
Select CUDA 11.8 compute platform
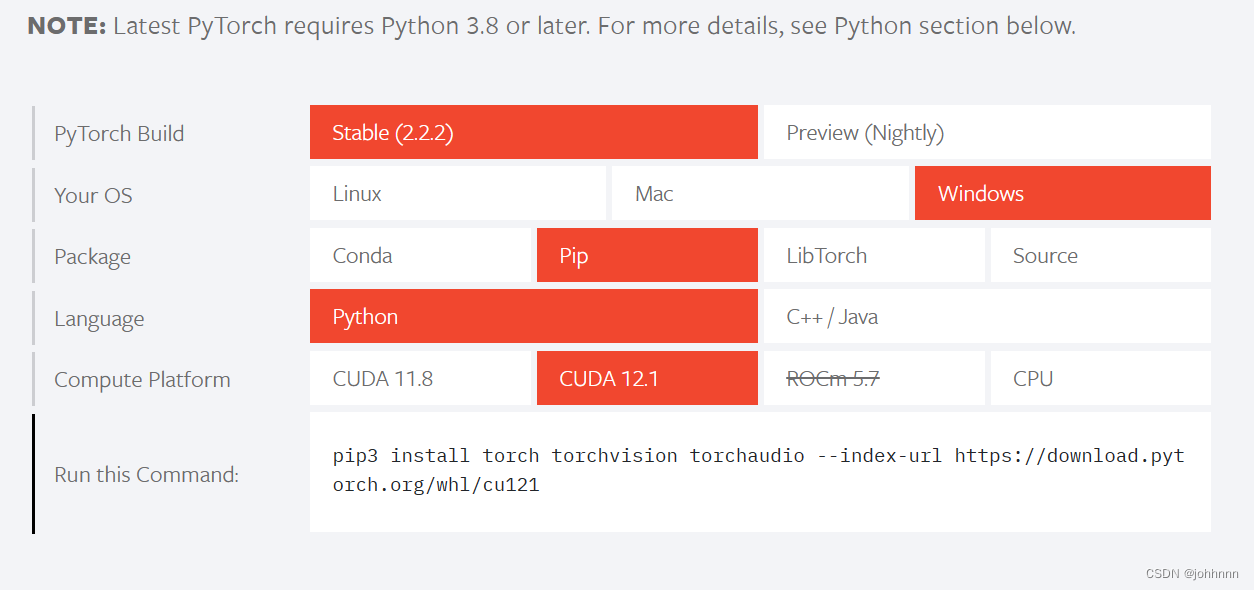click(420, 378)
